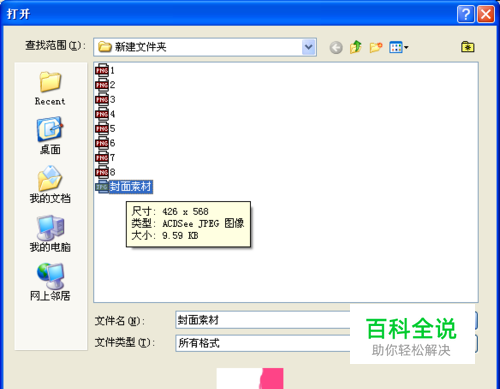
Task: Click the 文件名 input field
Action: coord(263,320)
